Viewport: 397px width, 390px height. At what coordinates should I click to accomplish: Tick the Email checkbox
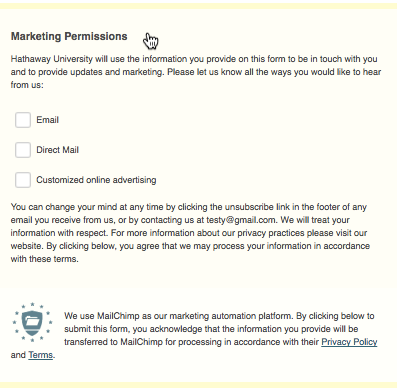tap(23, 120)
